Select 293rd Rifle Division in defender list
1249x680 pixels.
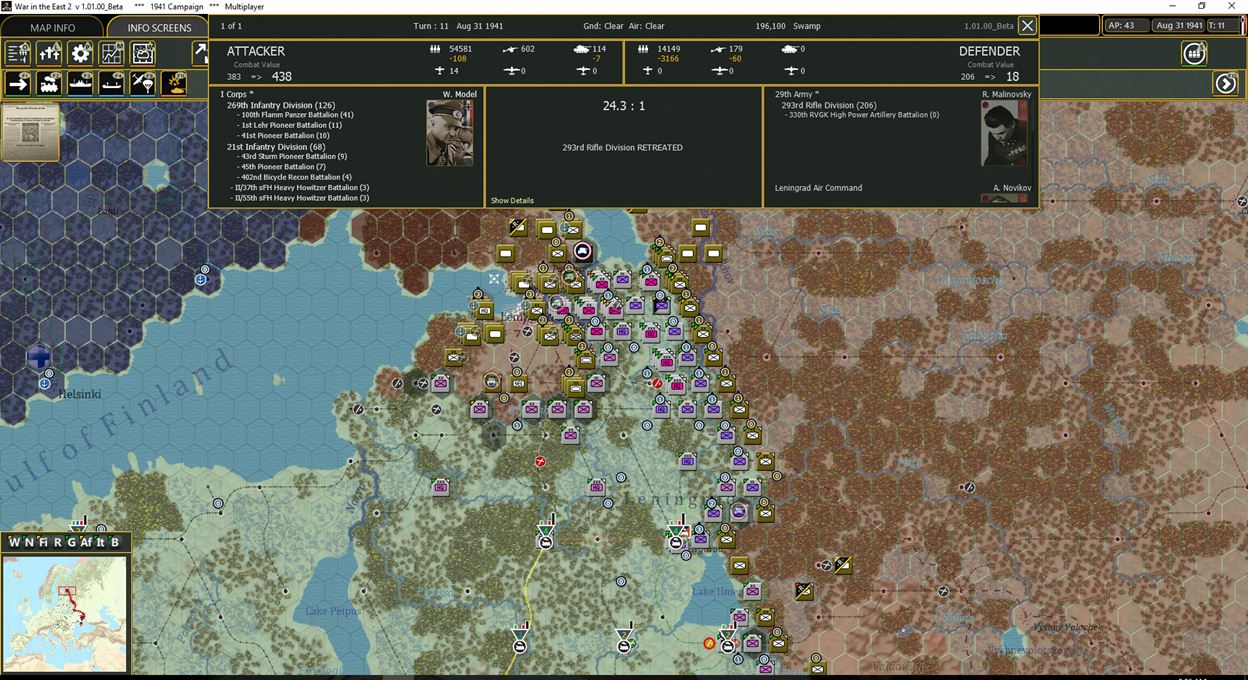[828, 105]
